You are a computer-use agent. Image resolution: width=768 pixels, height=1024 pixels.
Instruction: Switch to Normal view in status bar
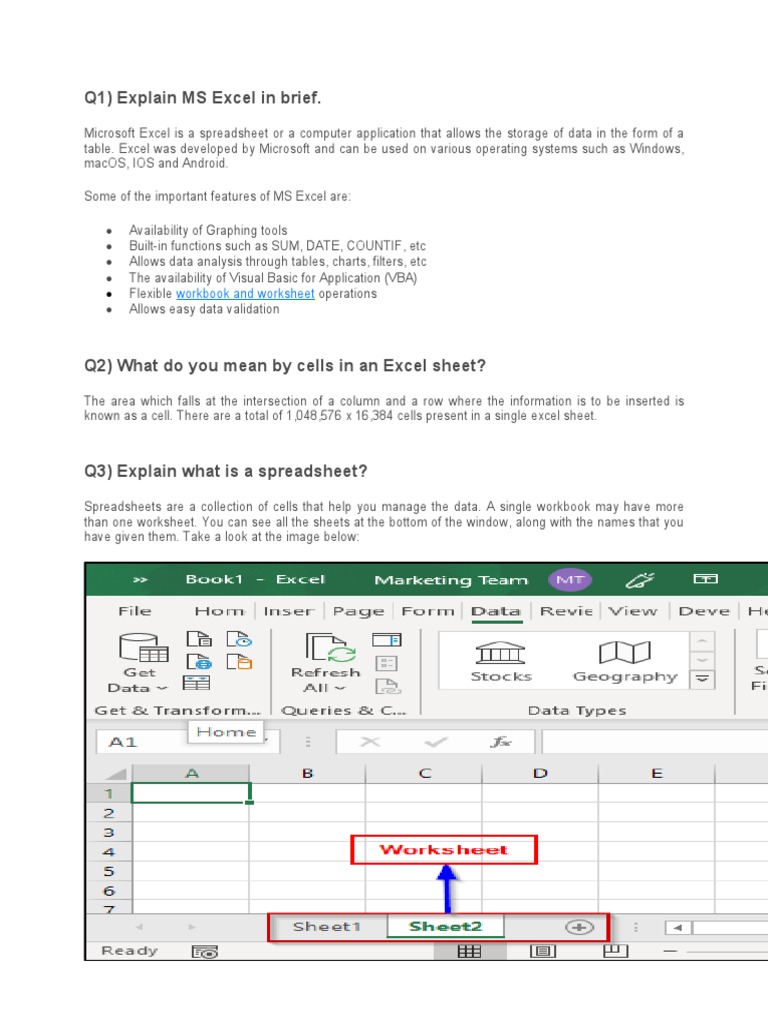click(470, 952)
